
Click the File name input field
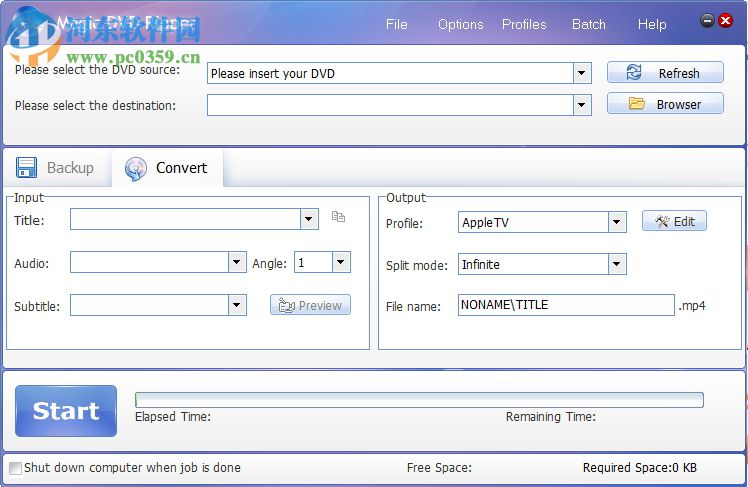pyautogui.click(x=566, y=305)
